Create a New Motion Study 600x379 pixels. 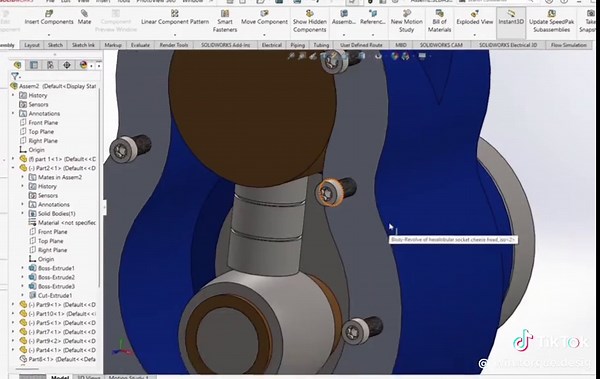click(x=406, y=21)
